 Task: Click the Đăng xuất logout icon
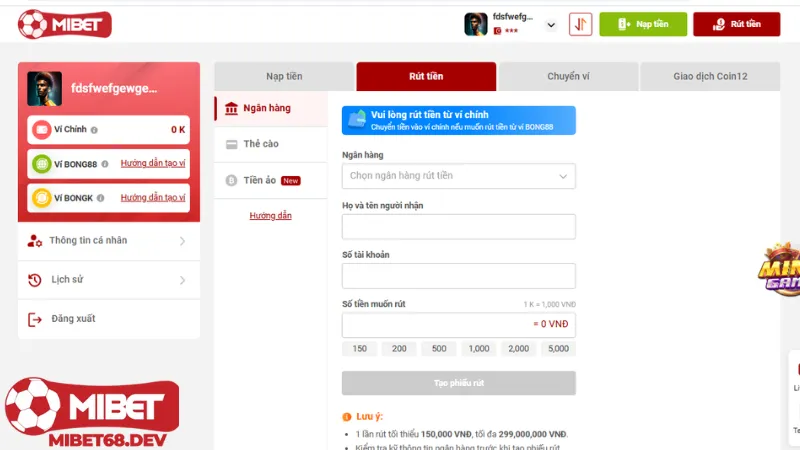tap(35, 319)
